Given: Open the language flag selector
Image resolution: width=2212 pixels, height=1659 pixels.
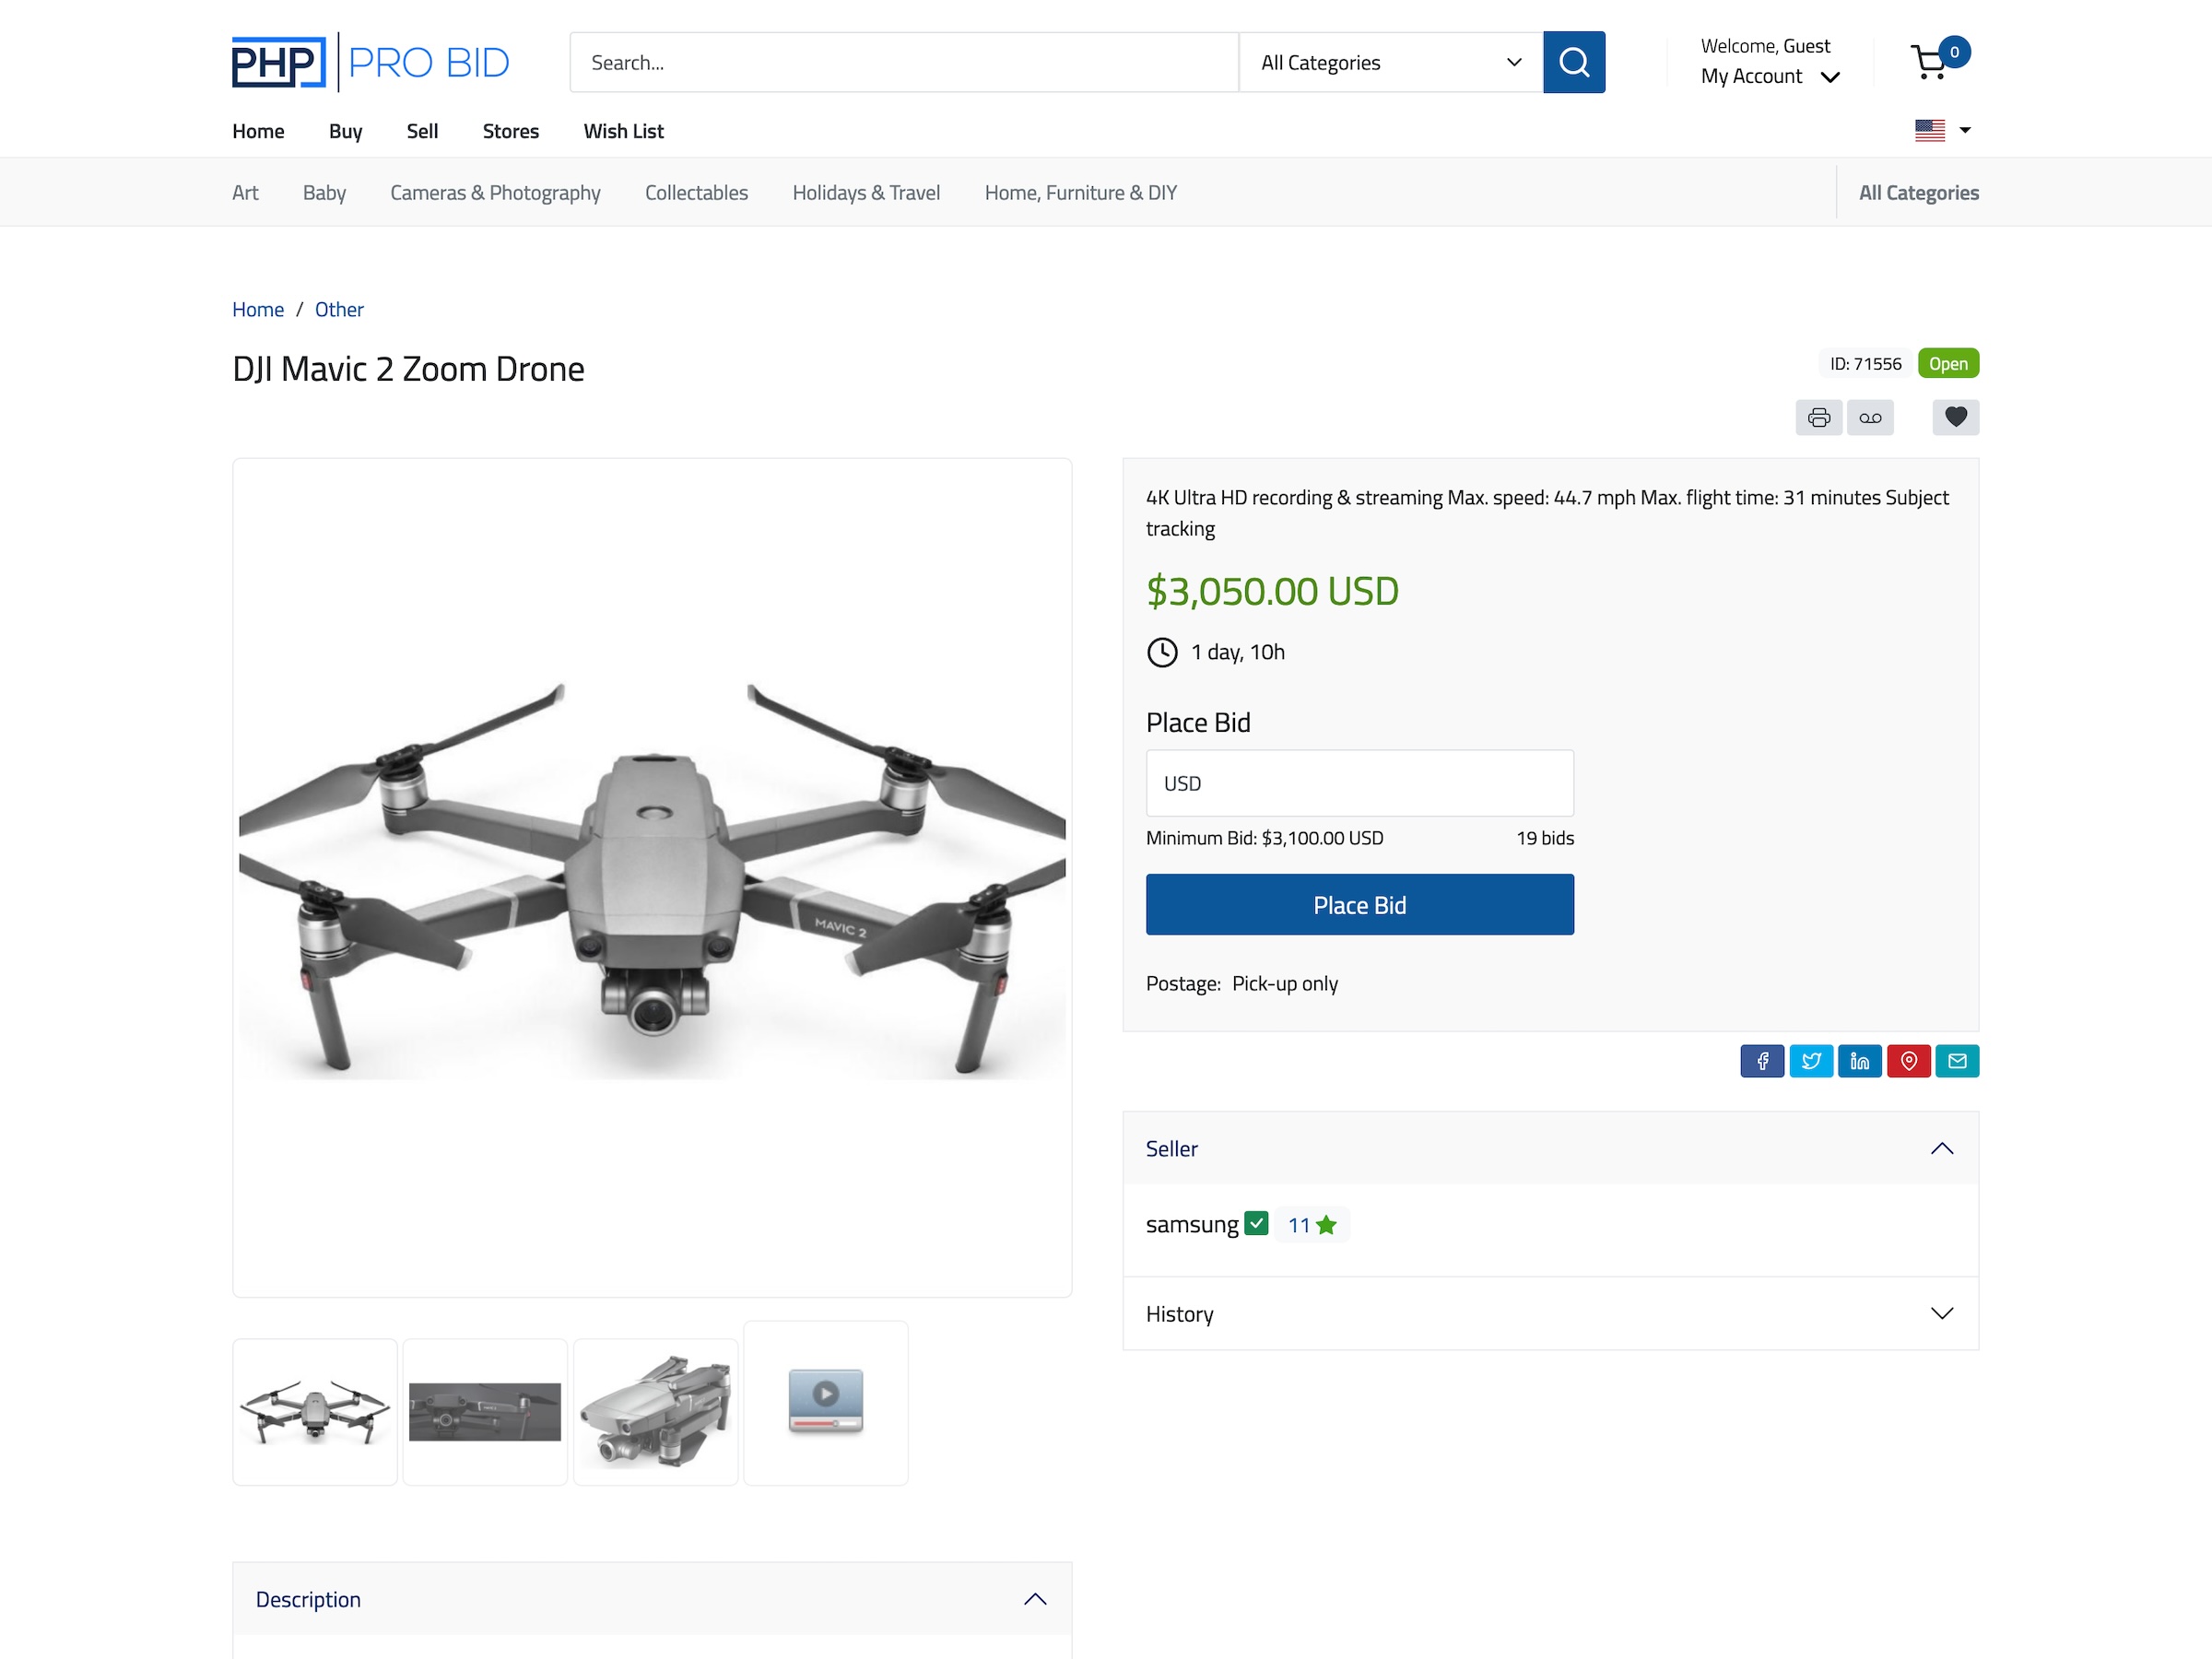Looking at the screenshot, I should coord(1942,130).
